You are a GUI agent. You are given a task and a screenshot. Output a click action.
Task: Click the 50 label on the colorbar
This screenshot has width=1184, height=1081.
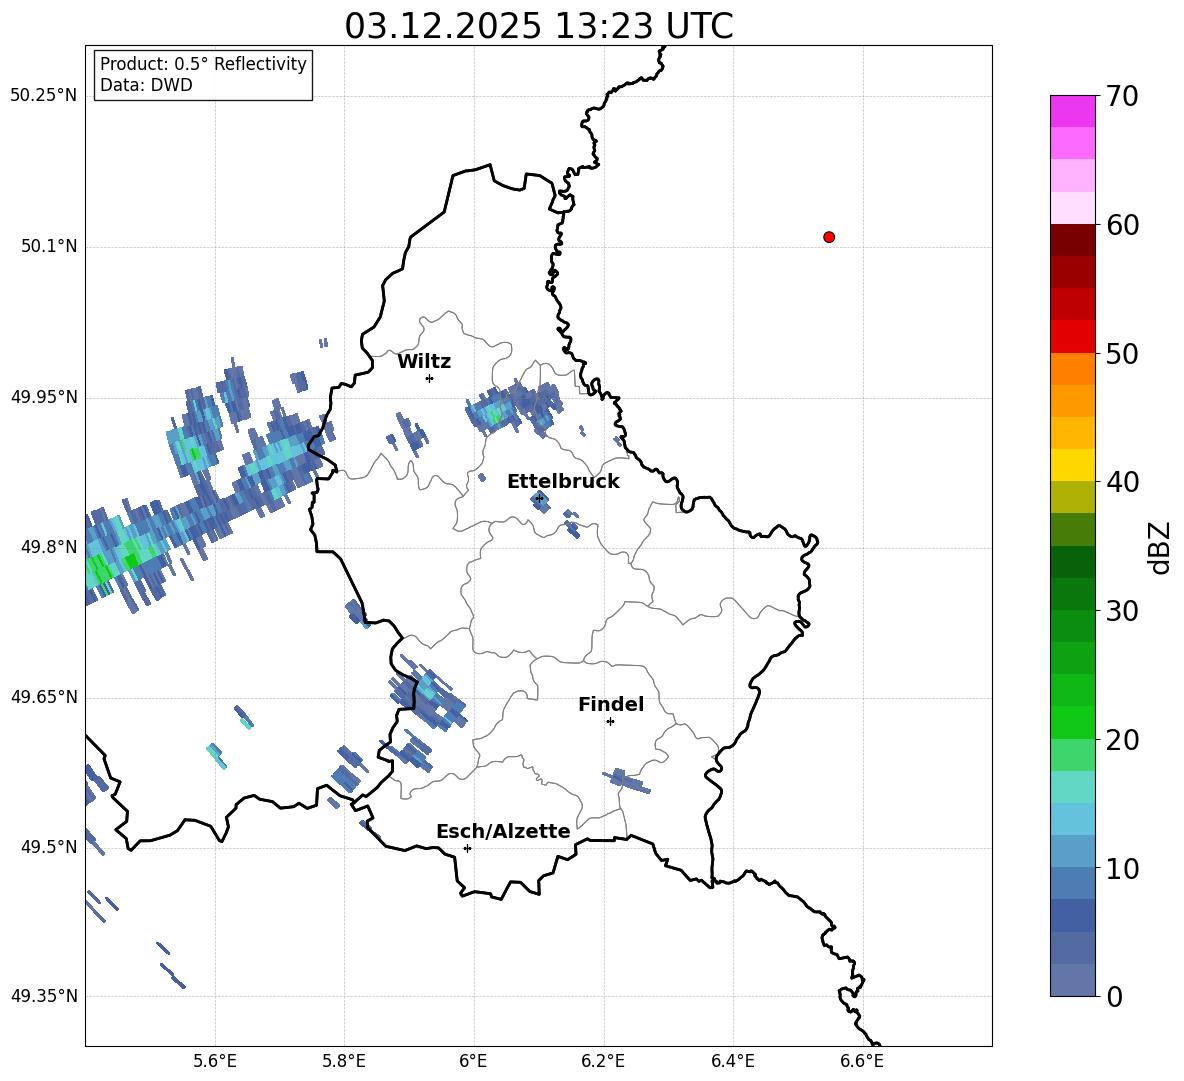coord(1122,353)
